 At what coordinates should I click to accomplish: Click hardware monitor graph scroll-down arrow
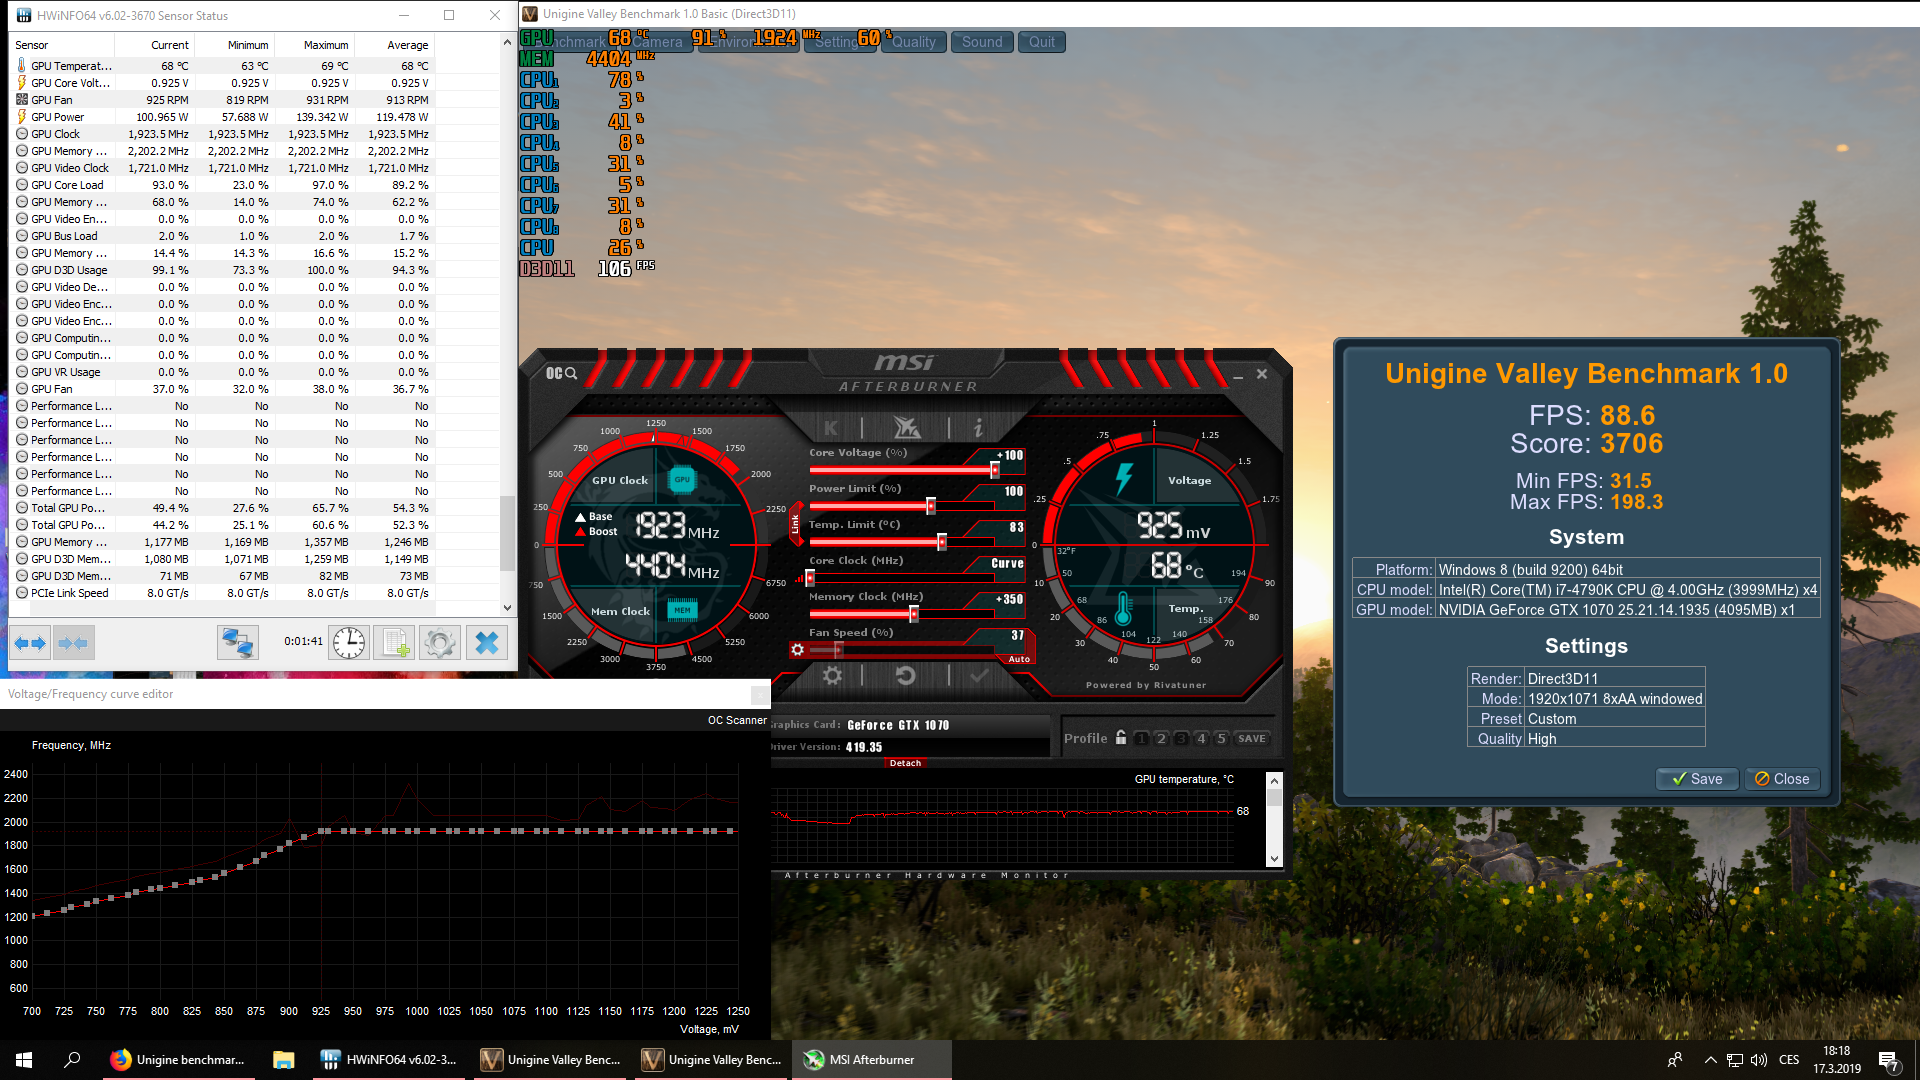point(1274,858)
